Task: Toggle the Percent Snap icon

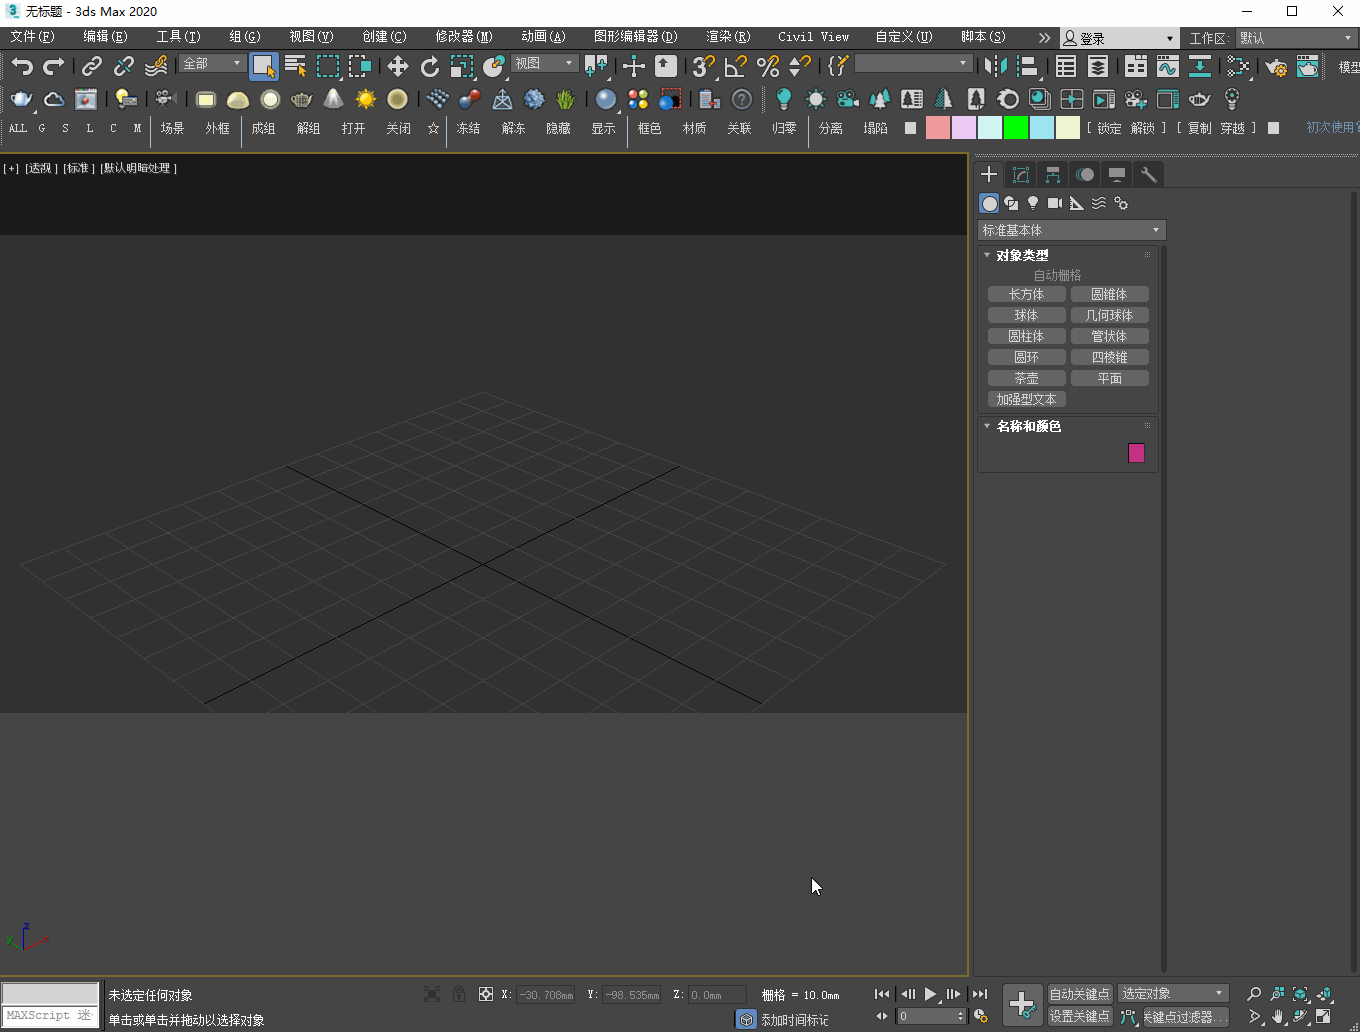Action: (x=768, y=66)
